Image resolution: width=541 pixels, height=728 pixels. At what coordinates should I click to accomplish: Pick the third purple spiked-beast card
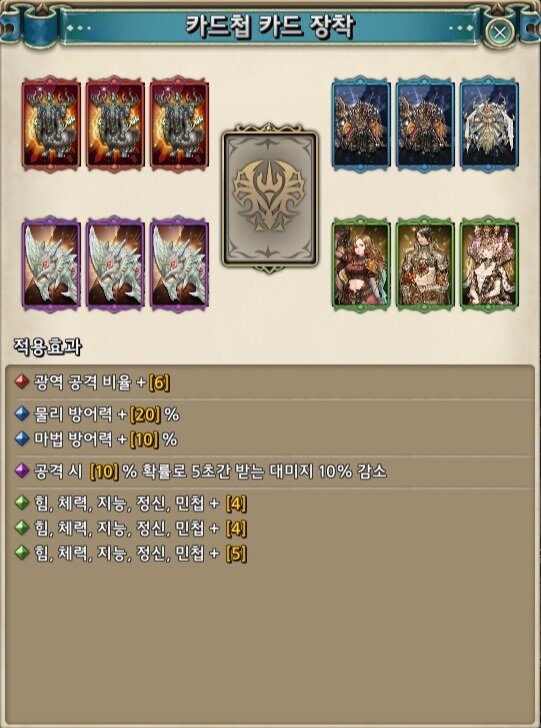pyautogui.click(x=179, y=264)
